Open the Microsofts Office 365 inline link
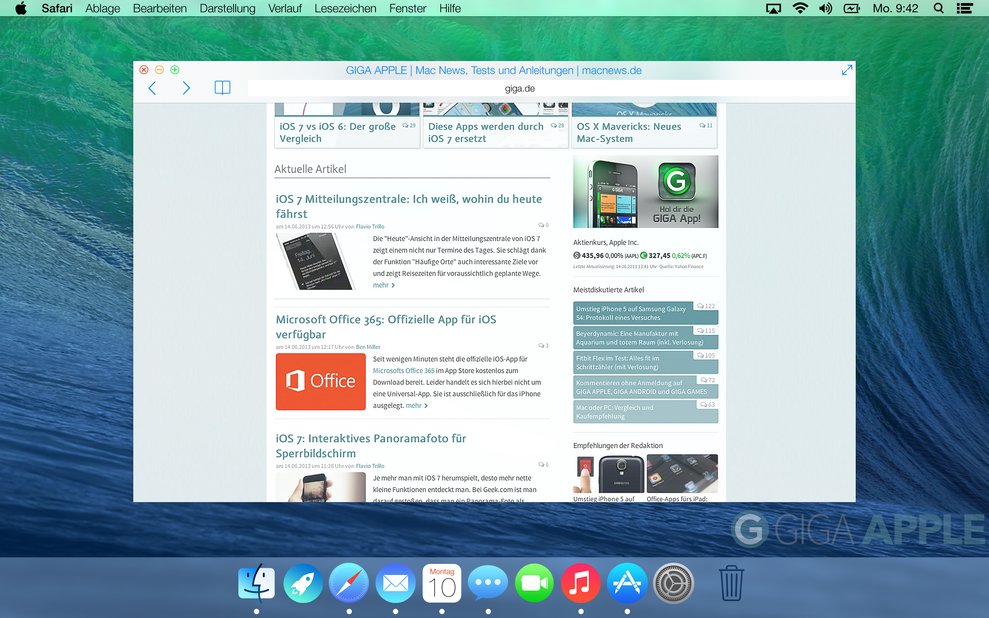Screen dimensions: 989x618 (x=404, y=371)
